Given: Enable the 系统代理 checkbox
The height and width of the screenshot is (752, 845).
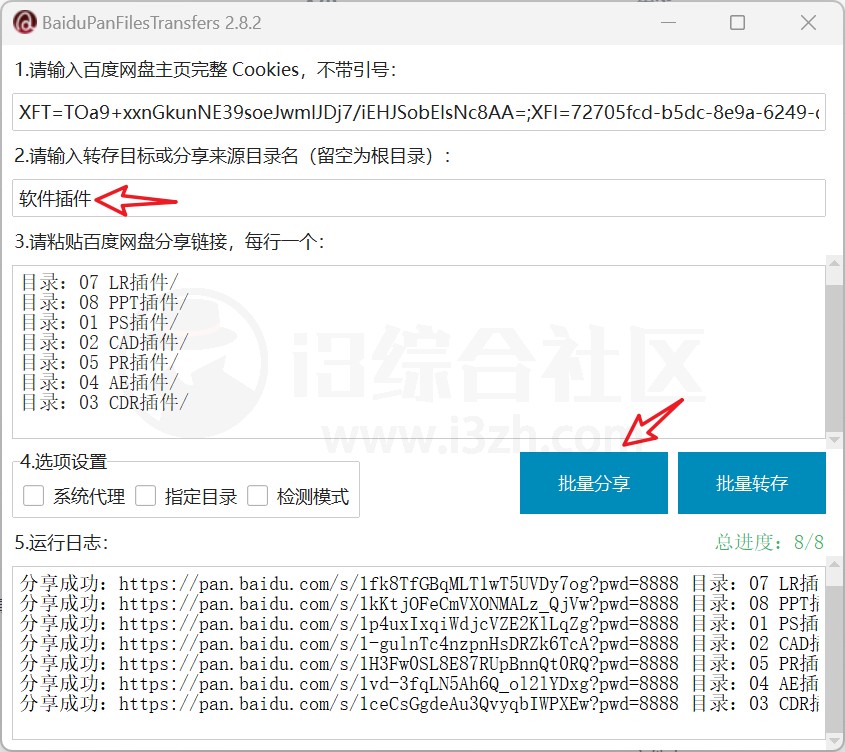Looking at the screenshot, I should click(x=34, y=496).
